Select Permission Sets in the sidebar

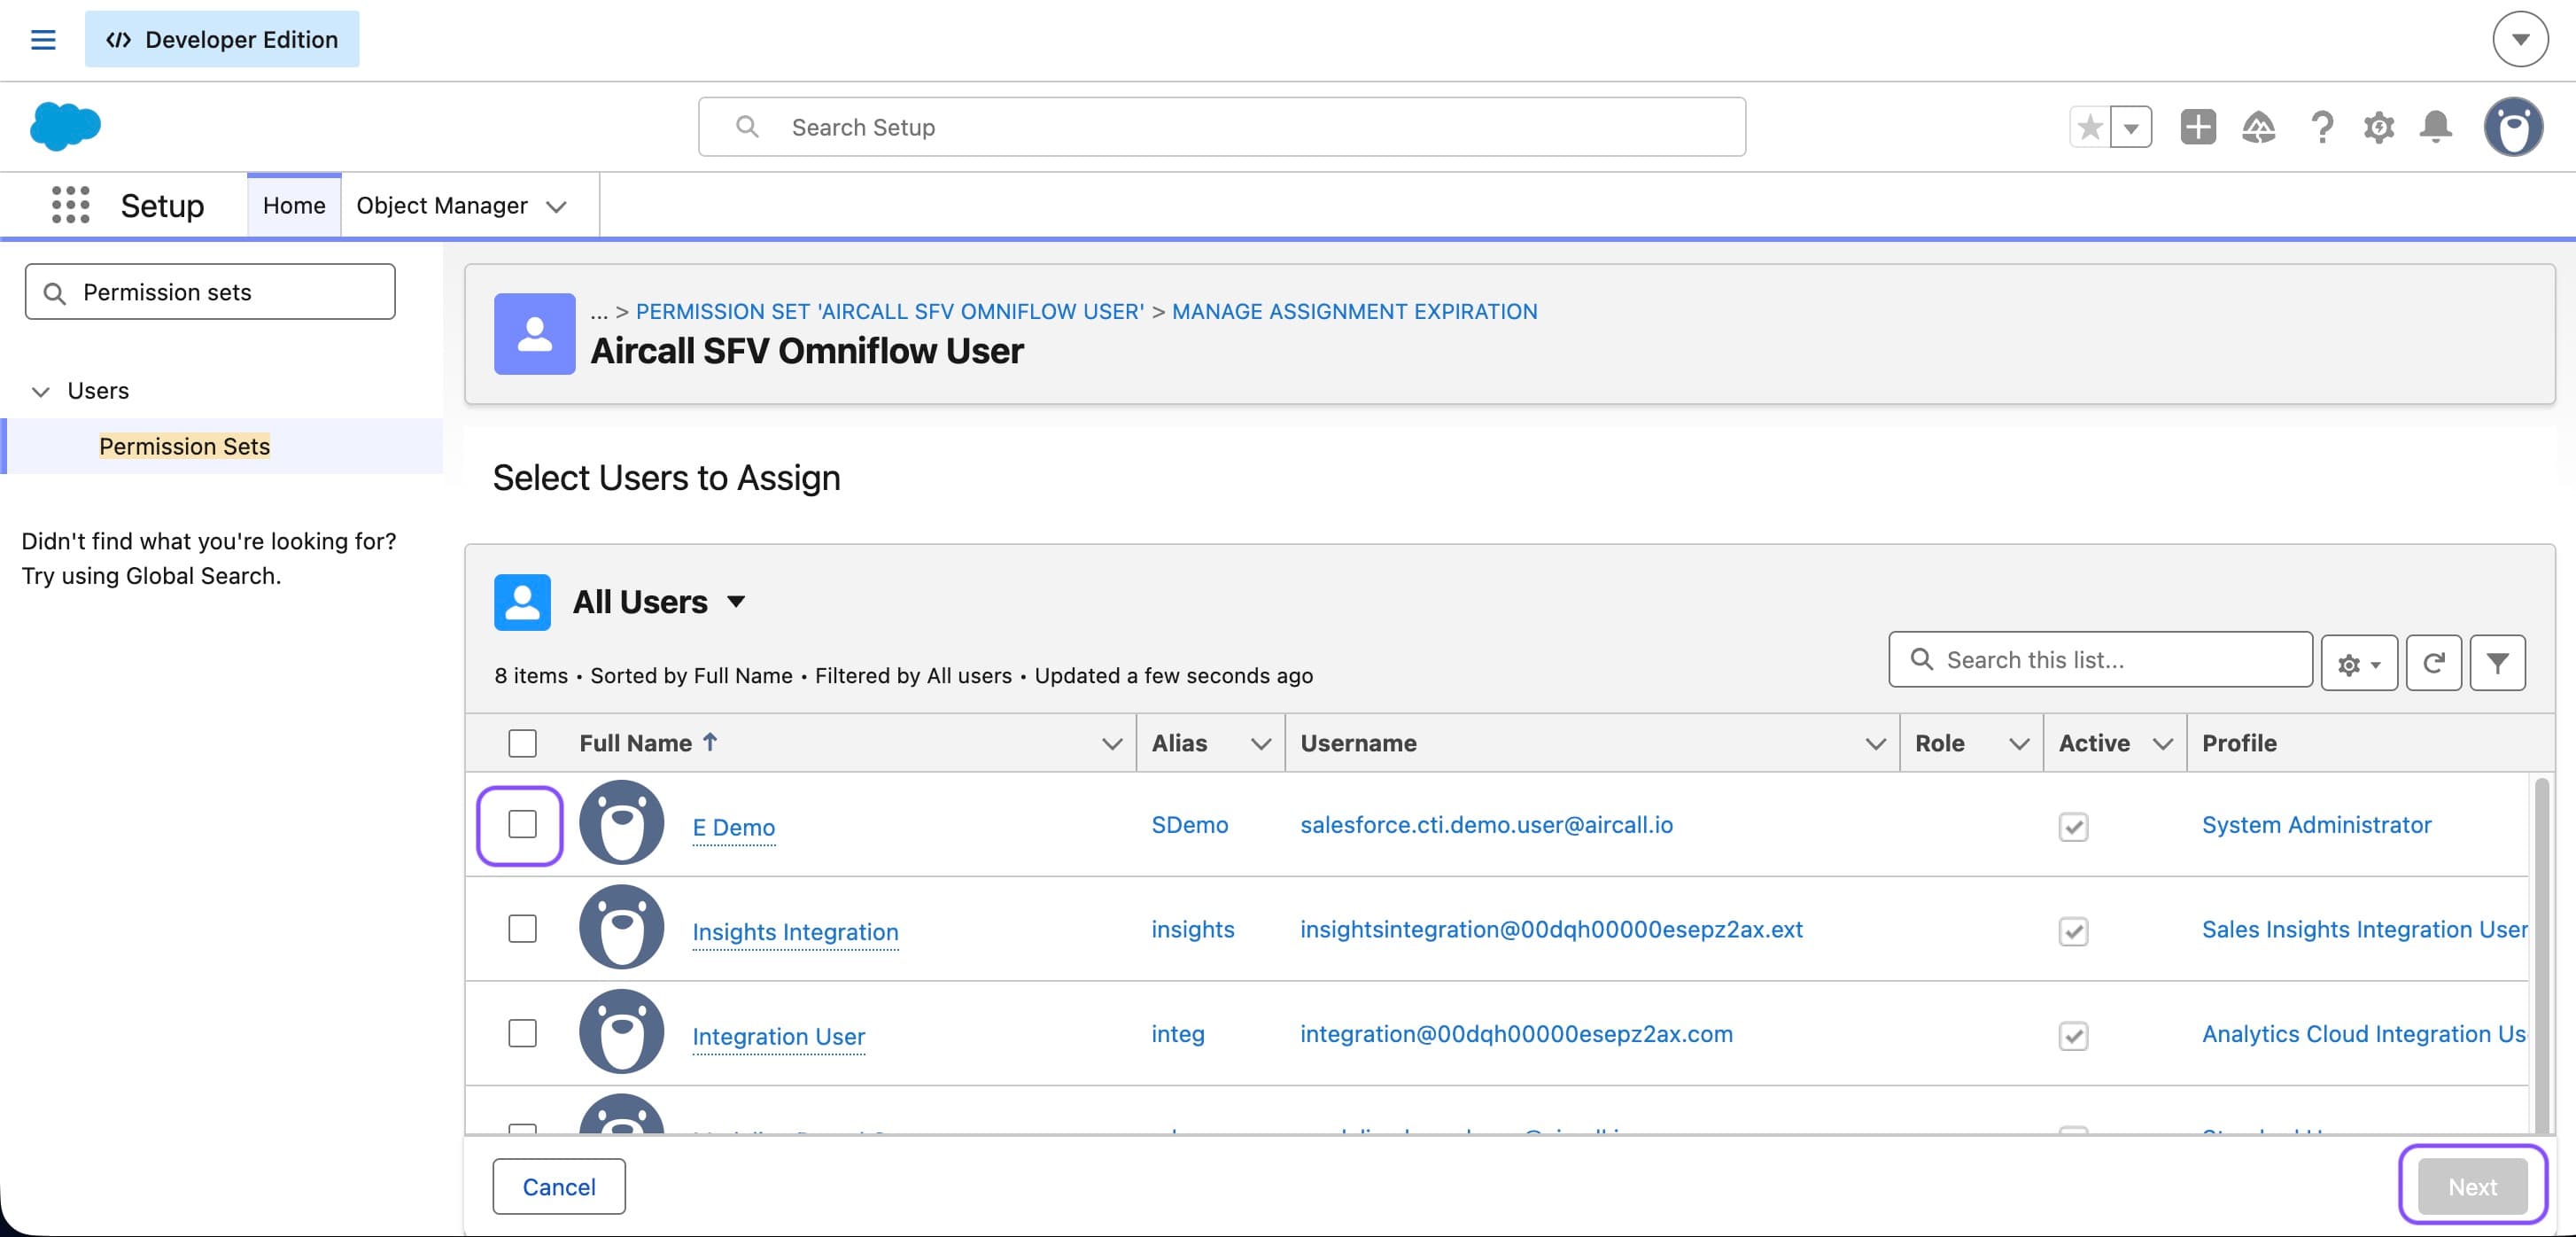(x=184, y=446)
